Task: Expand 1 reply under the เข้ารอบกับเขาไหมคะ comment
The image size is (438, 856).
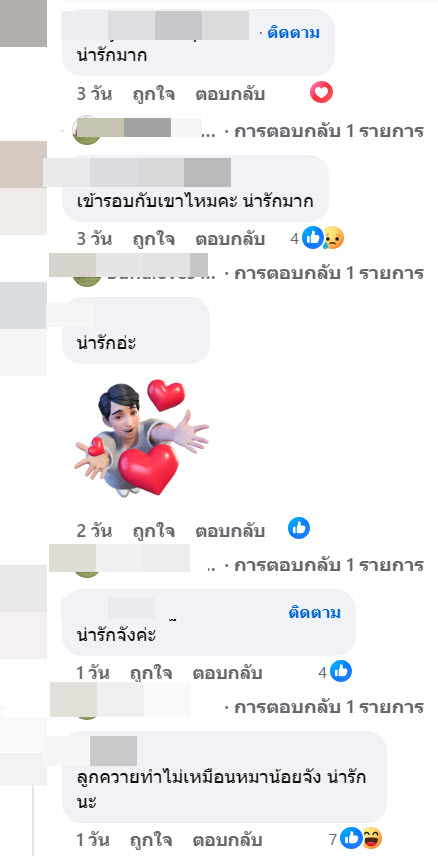Action: 329,273
